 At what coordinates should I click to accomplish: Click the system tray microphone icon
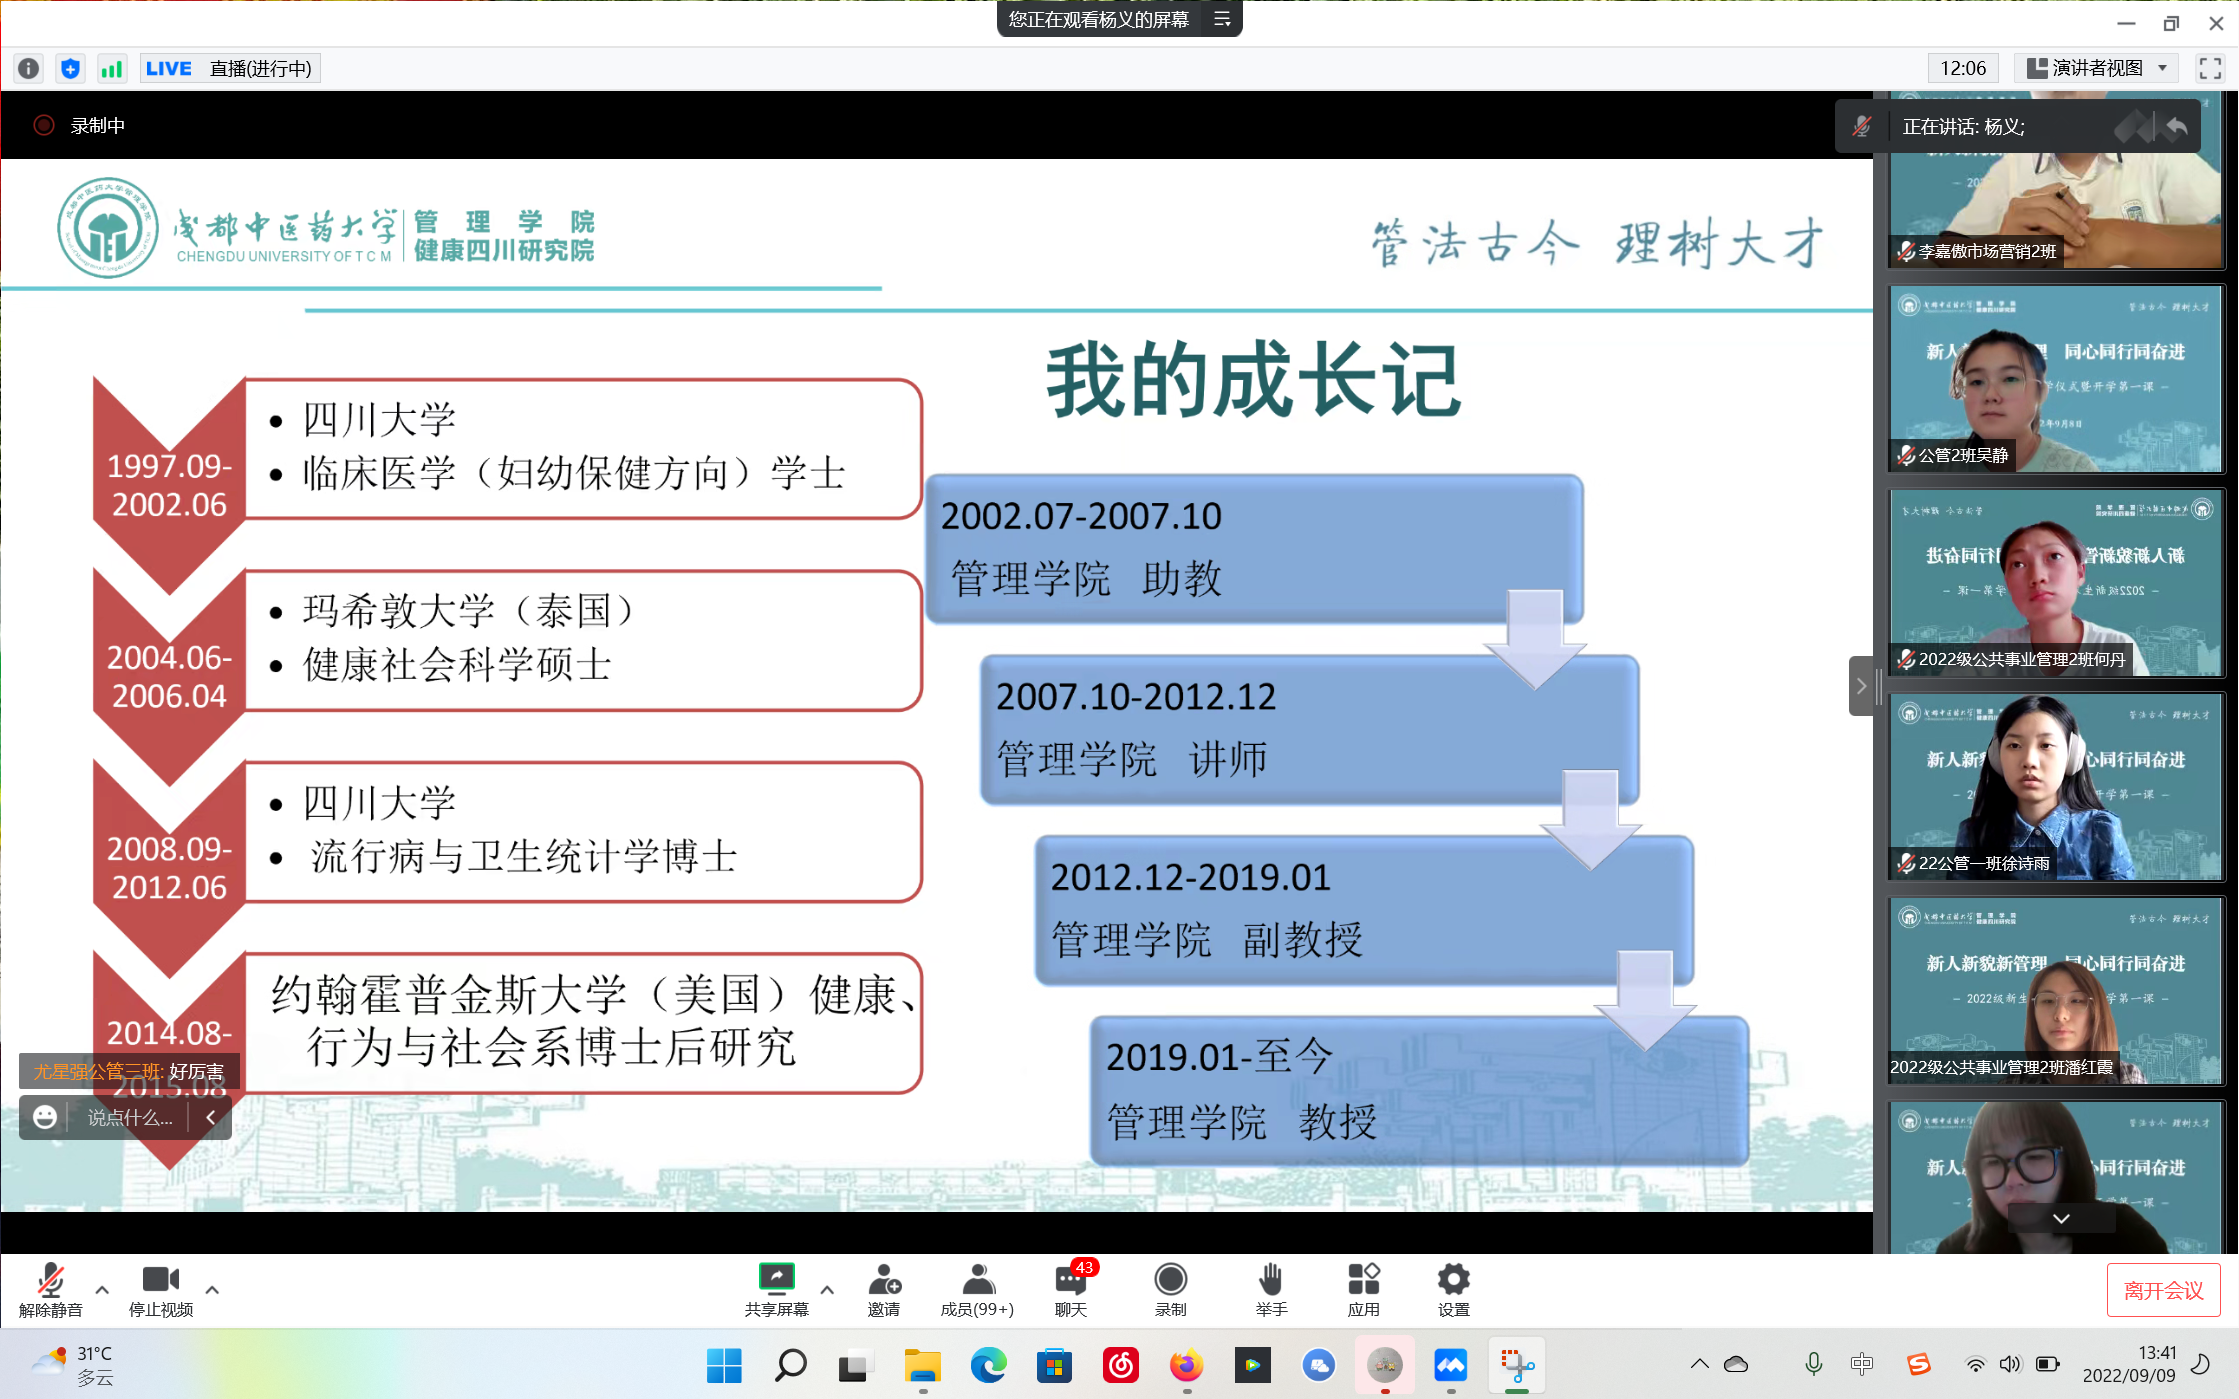click(1813, 1364)
